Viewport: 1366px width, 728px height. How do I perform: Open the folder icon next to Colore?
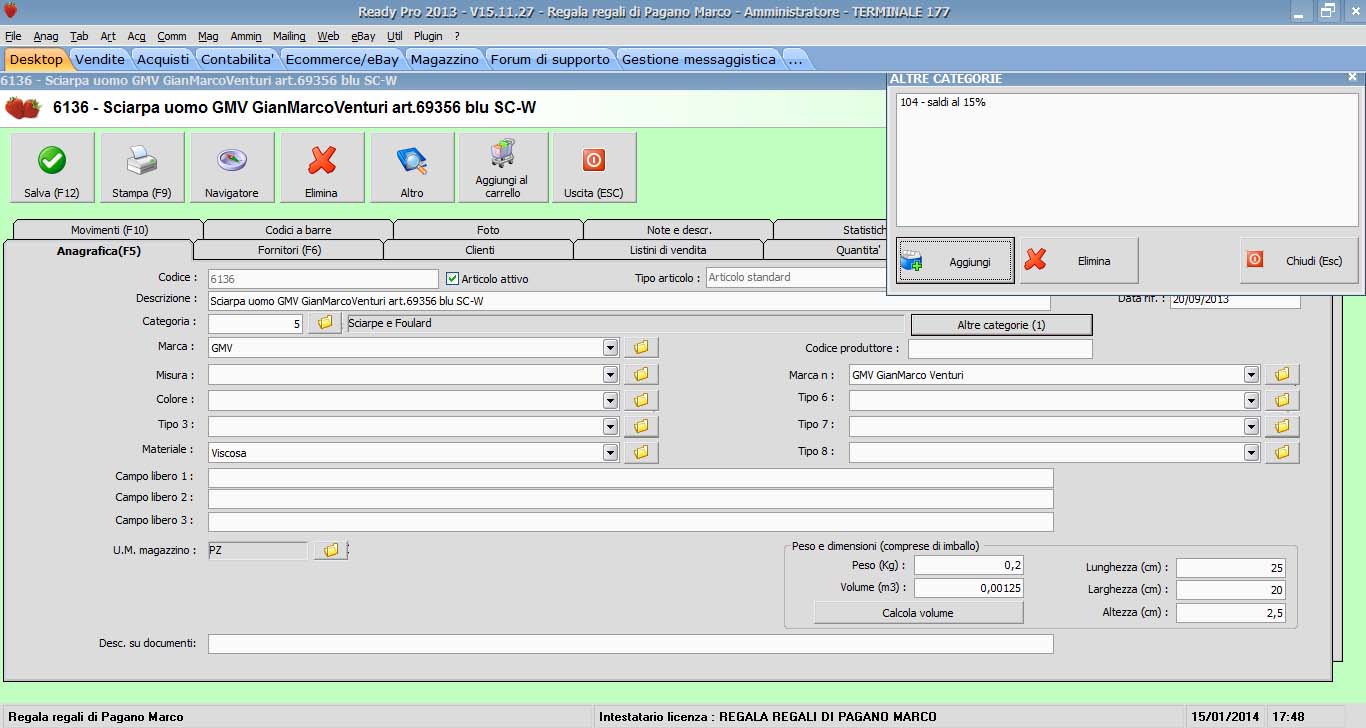tap(642, 400)
